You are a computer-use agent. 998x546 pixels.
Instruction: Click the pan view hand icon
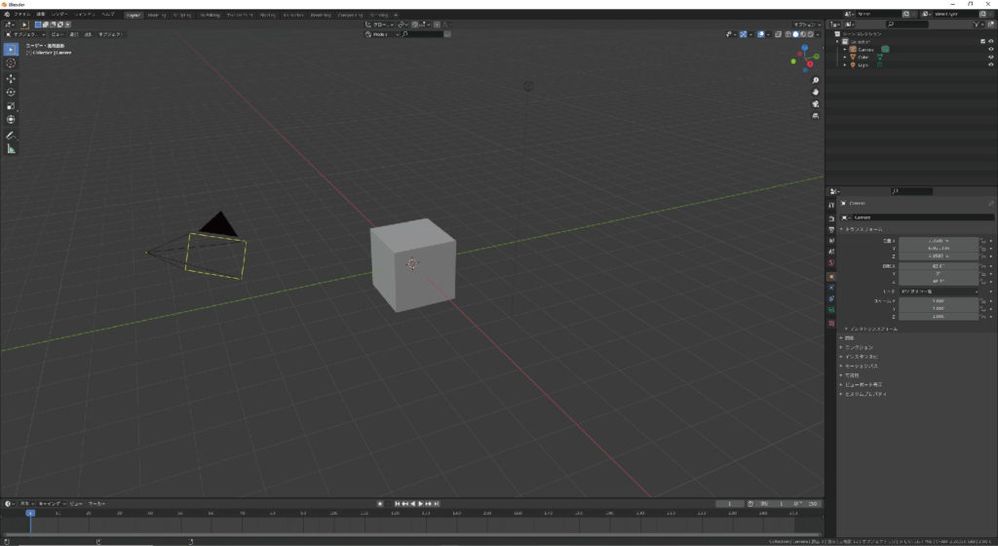coord(815,92)
